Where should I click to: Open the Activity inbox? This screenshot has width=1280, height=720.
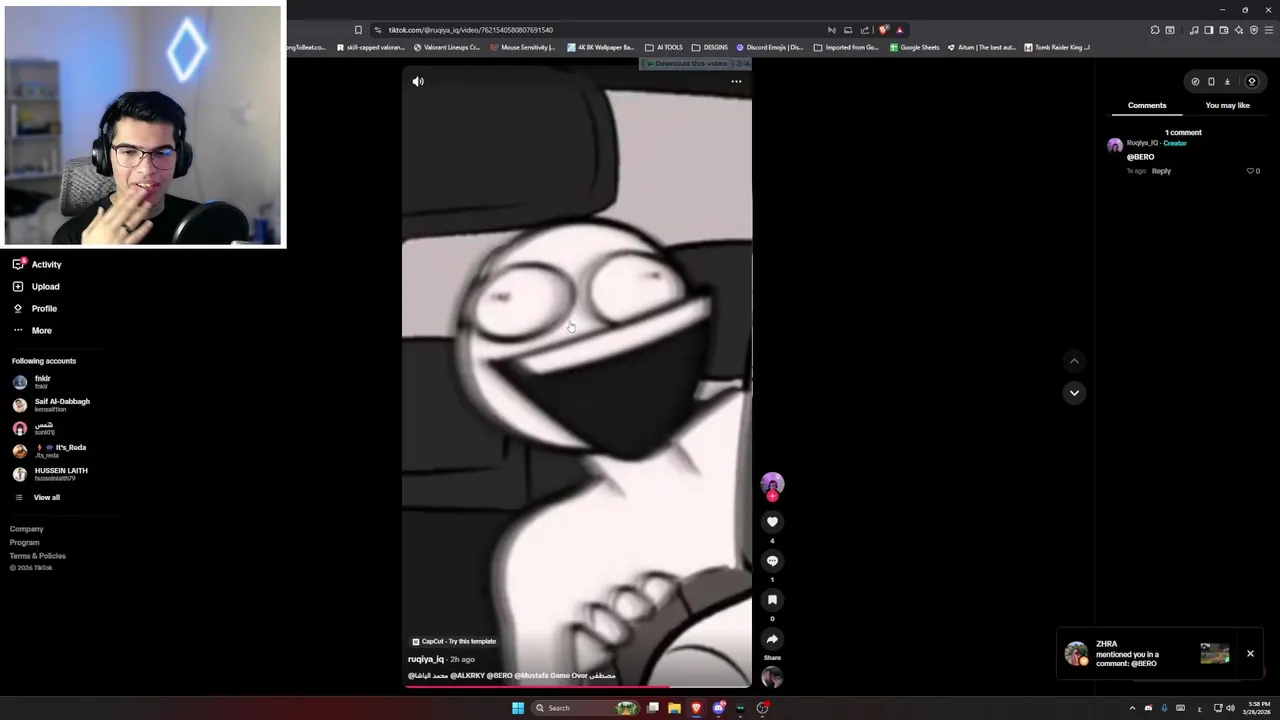coord(37,265)
